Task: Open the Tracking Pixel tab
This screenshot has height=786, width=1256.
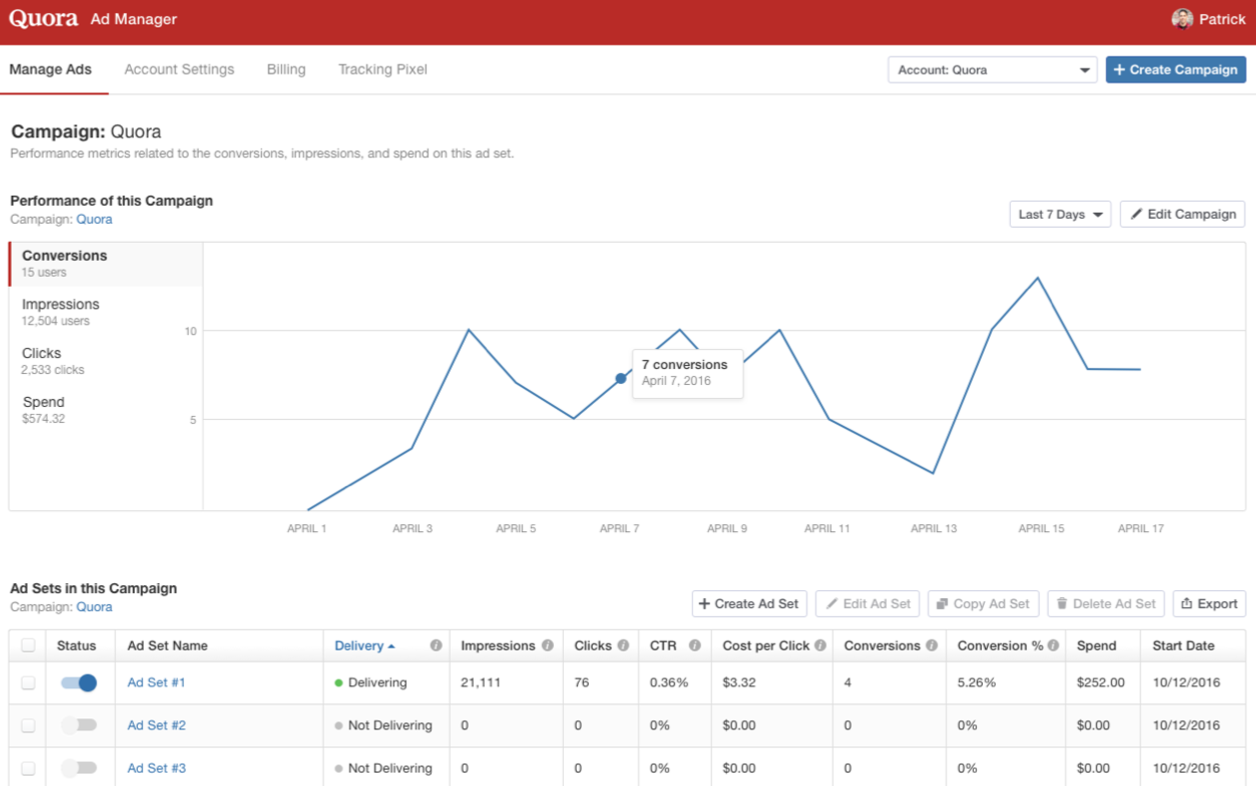Action: tap(382, 70)
